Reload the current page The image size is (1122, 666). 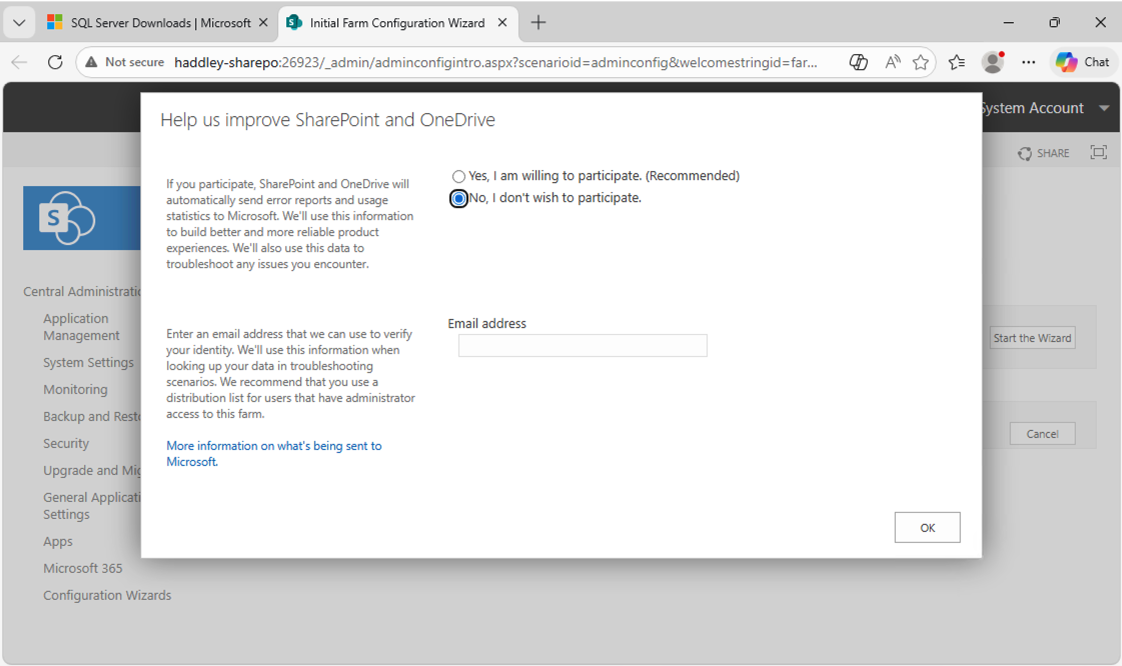coord(55,62)
